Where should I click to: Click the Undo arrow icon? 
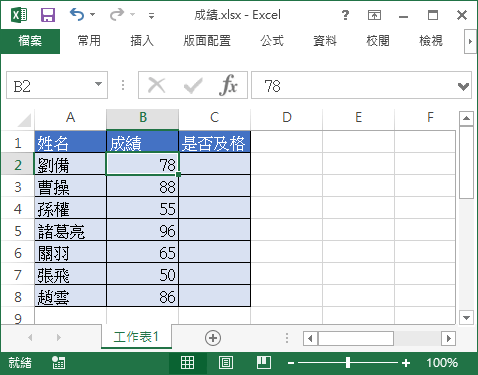(77, 15)
